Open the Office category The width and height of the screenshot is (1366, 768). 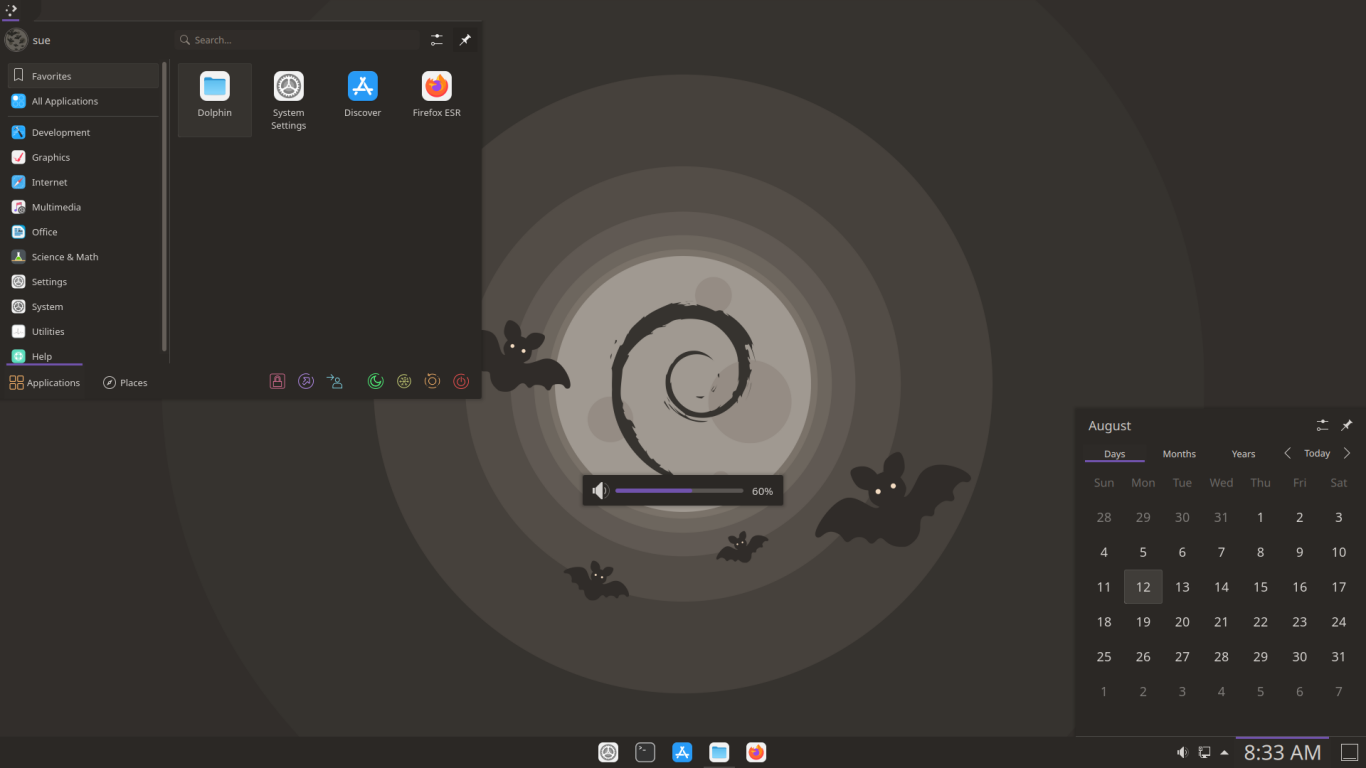[x=83, y=232]
